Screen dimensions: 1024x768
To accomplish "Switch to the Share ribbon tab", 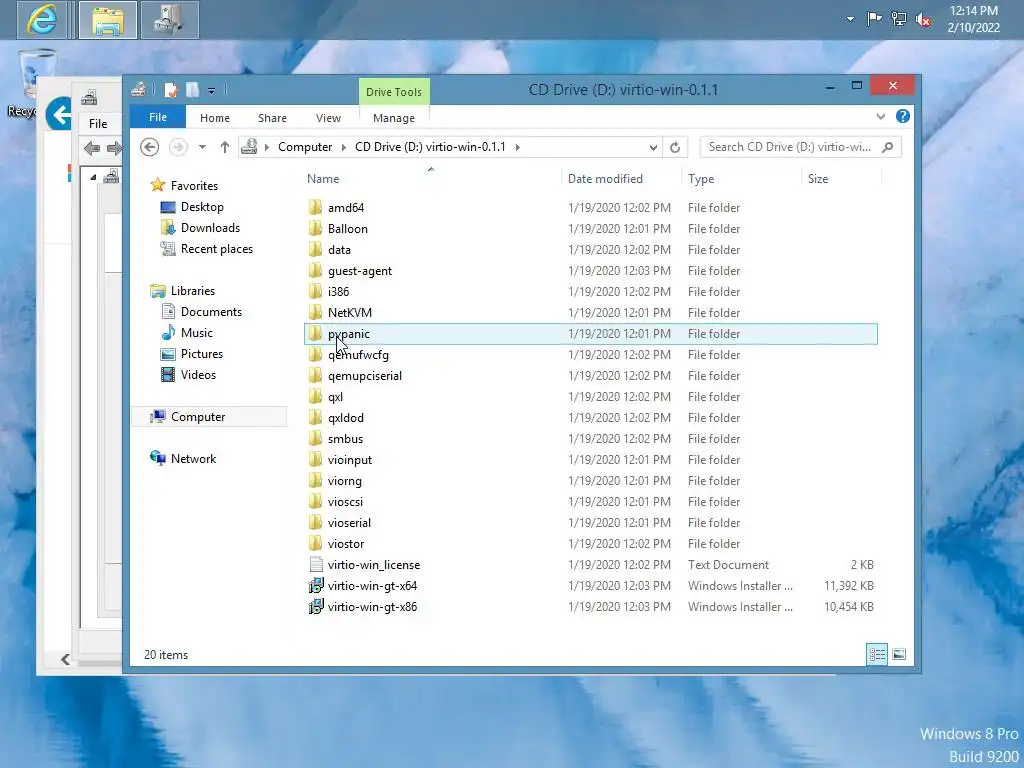I will click(x=272, y=118).
